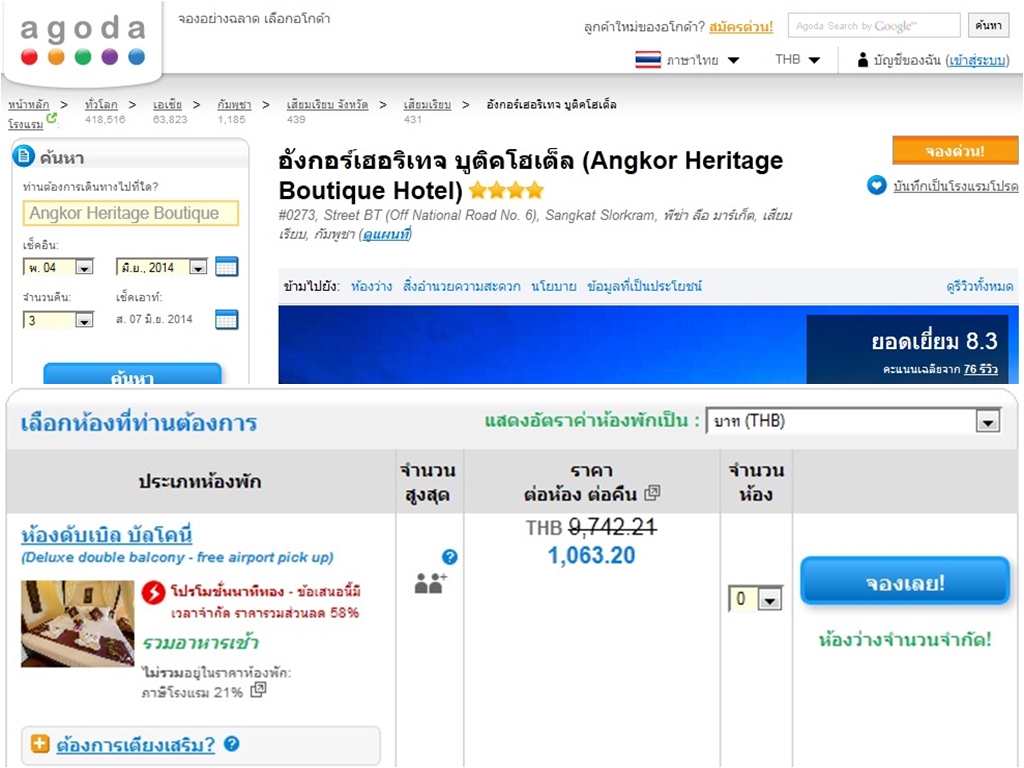Click the extra bed help icon
Image resolution: width=1024 pixels, height=768 pixels.
coord(231,743)
